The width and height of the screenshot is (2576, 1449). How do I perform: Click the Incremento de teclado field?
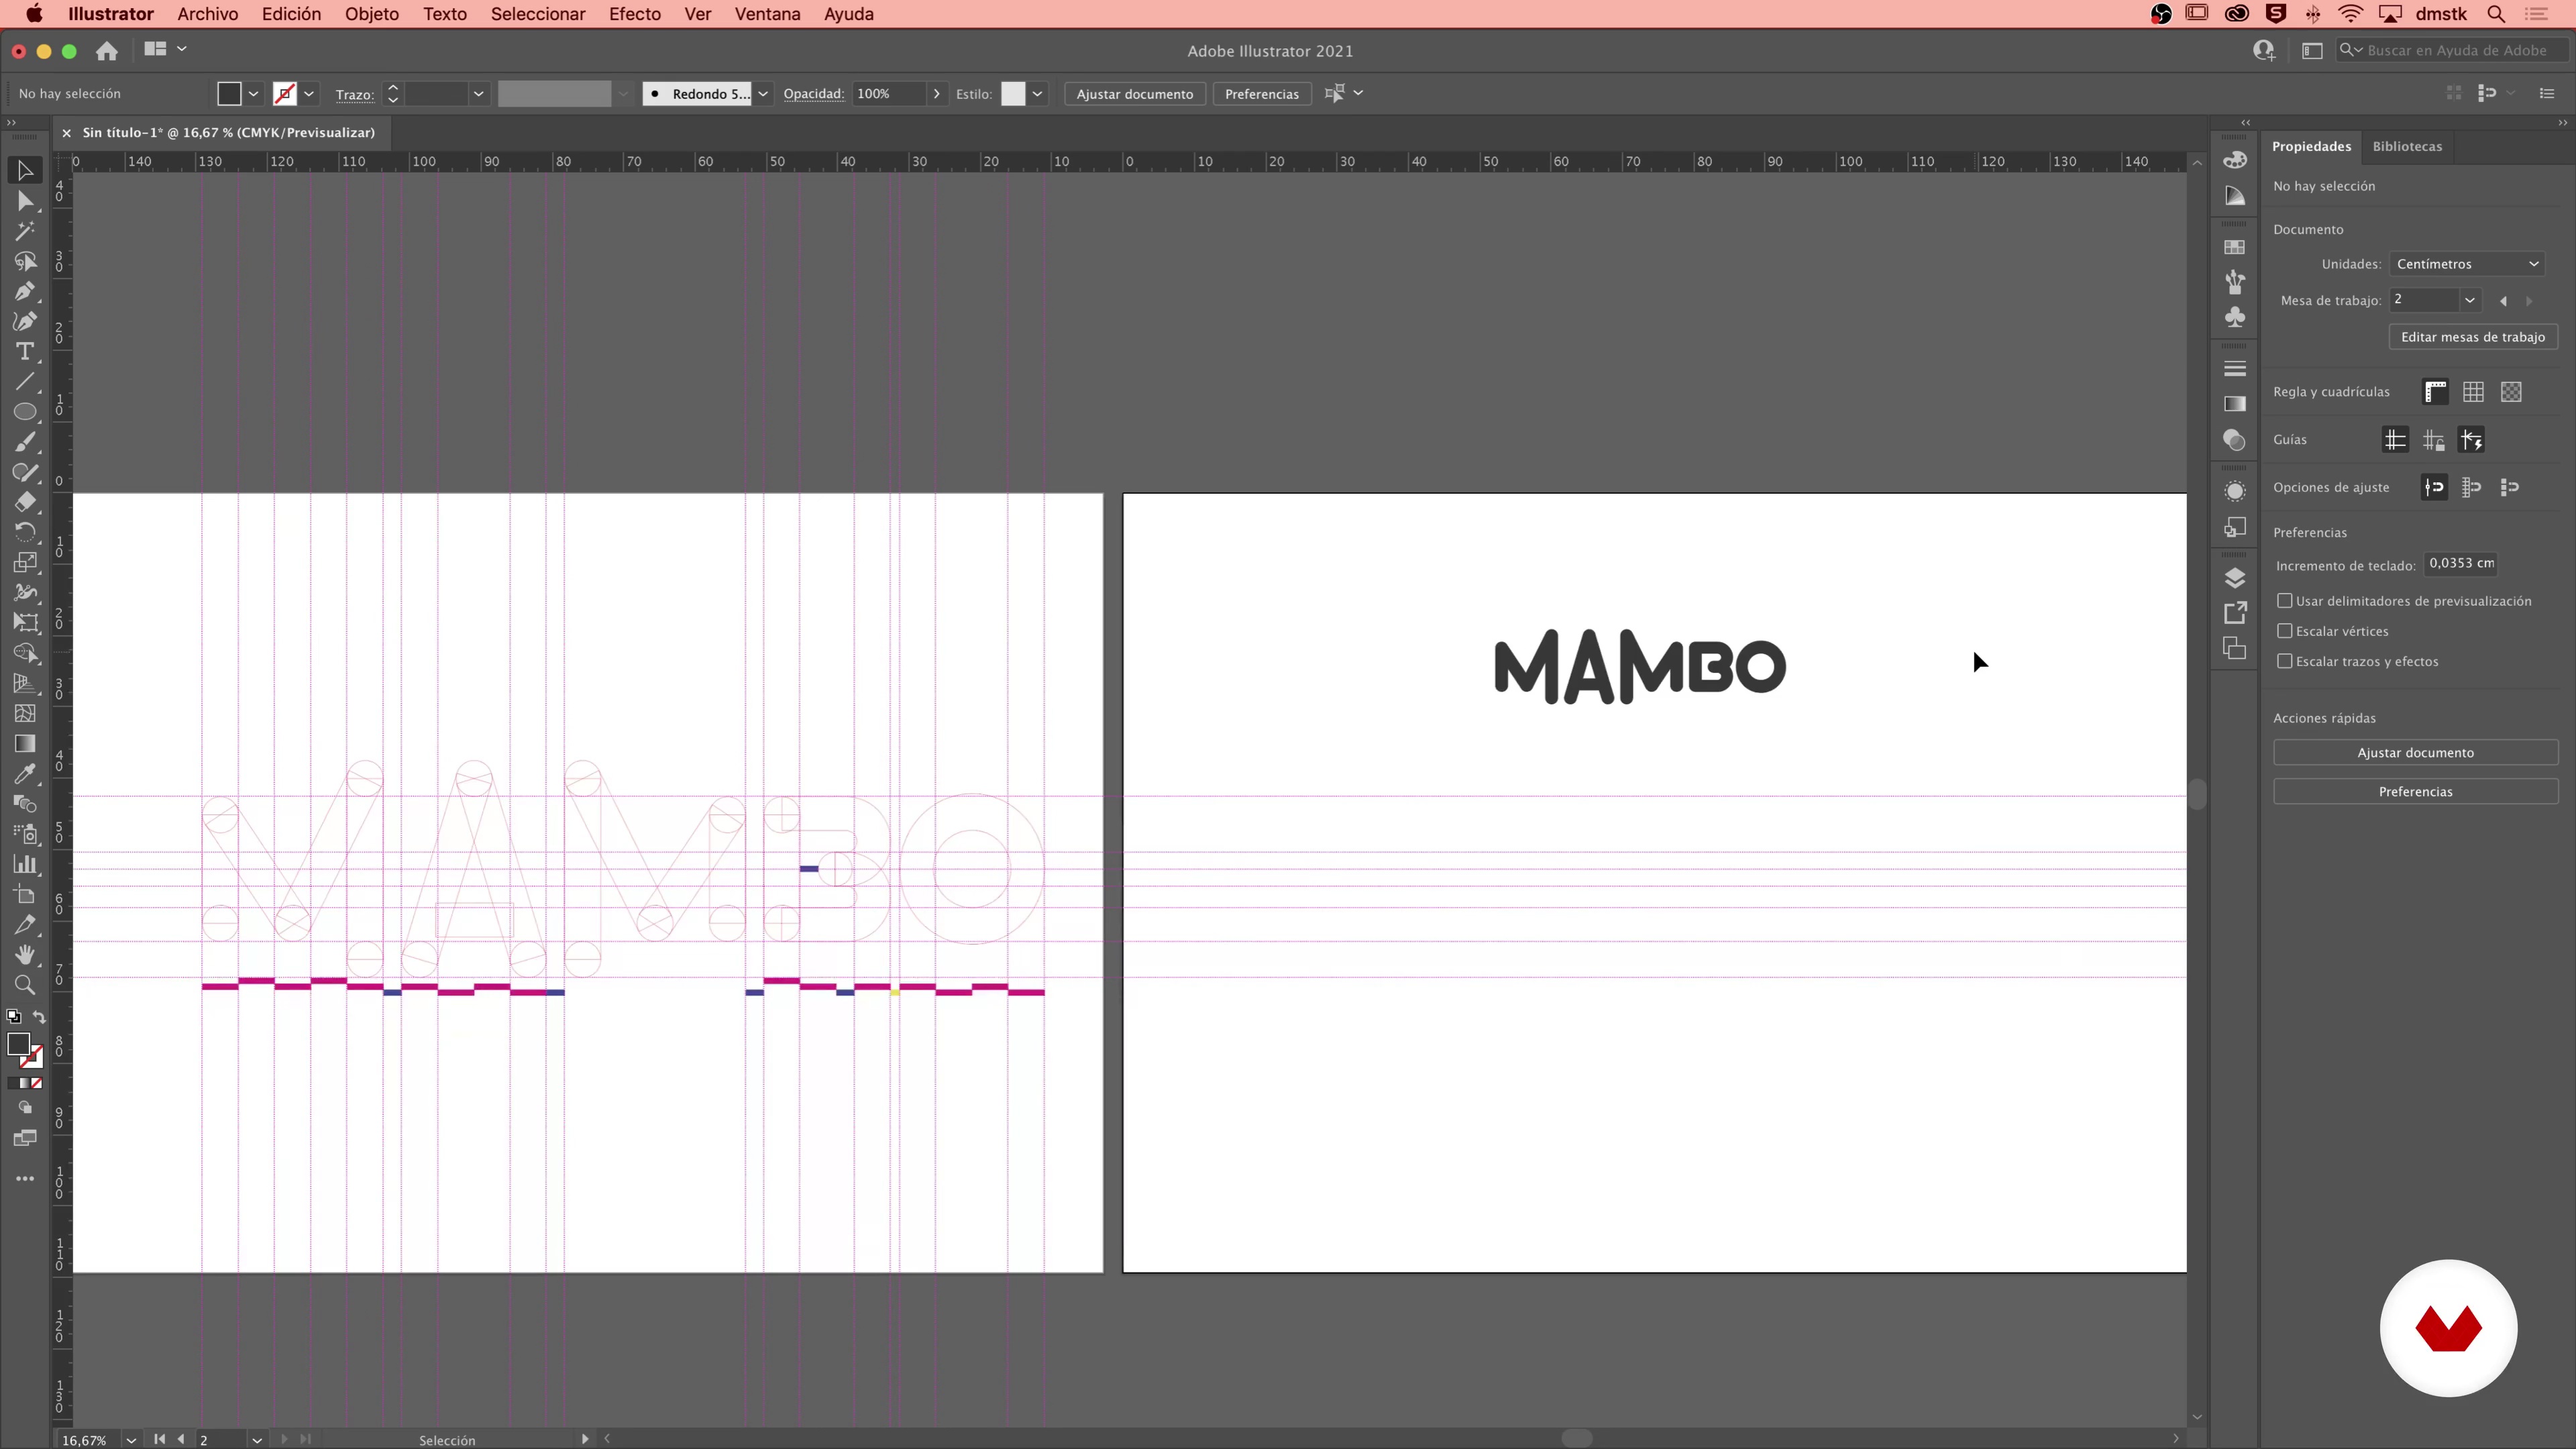(x=2461, y=564)
